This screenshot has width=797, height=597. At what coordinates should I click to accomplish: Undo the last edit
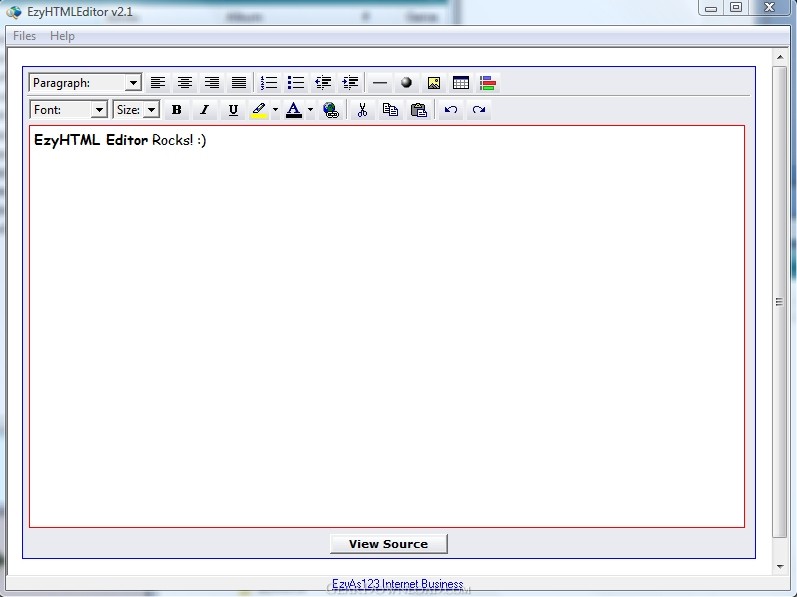[451, 110]
